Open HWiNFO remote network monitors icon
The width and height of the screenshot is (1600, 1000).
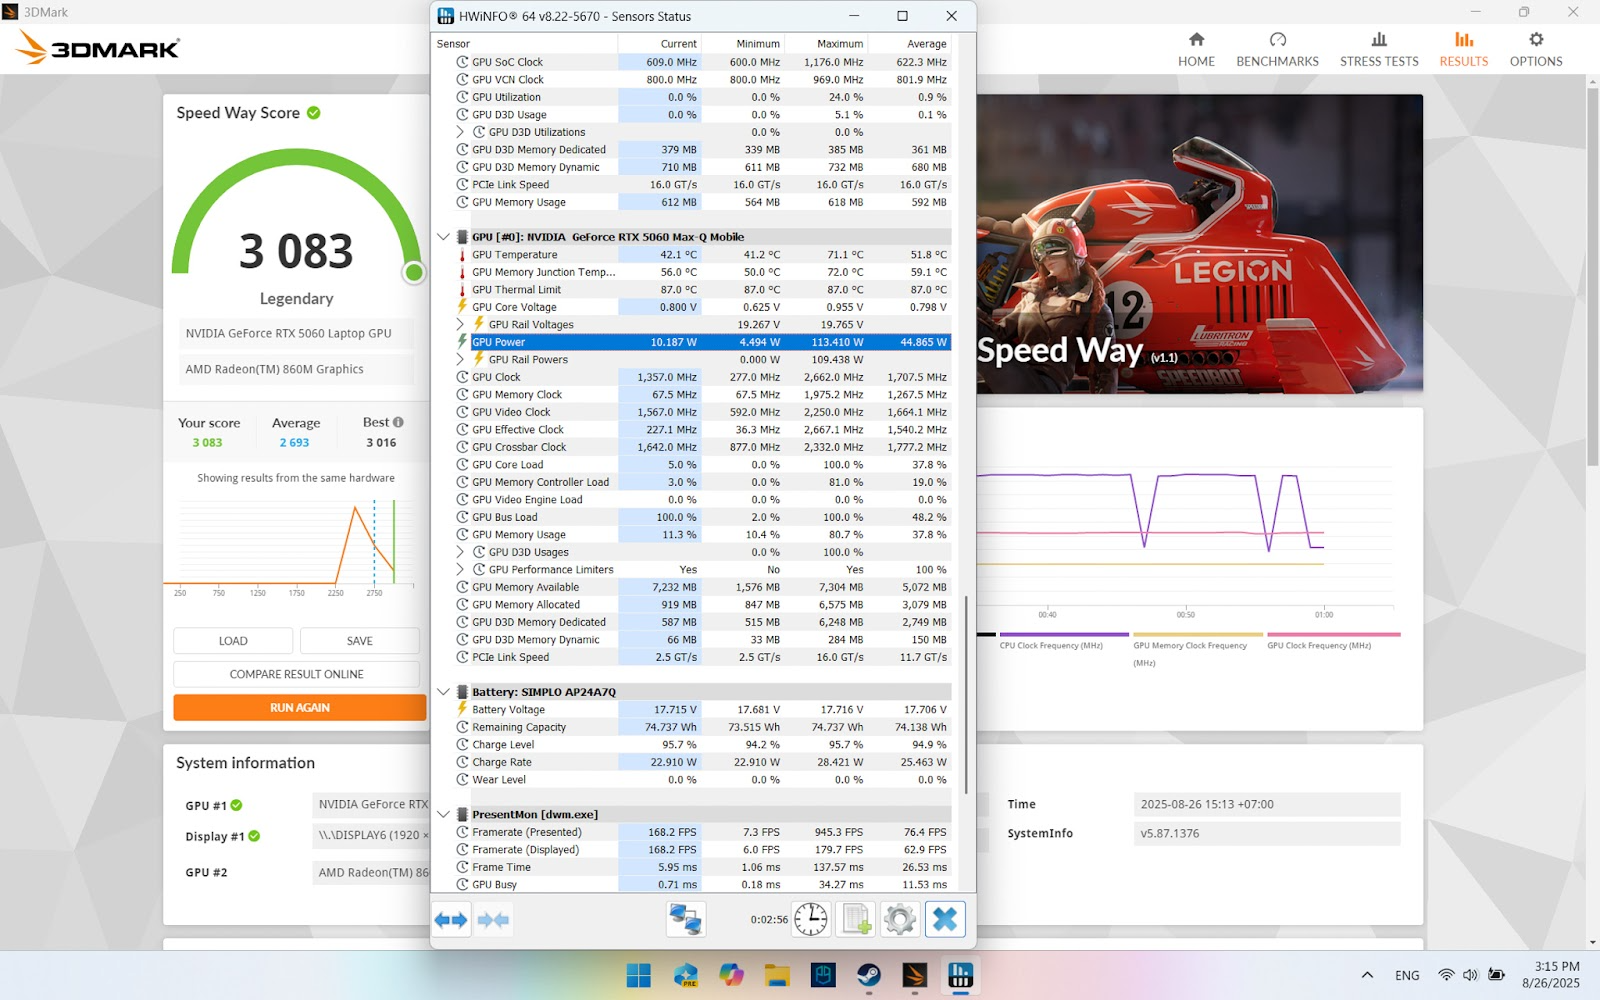tap(686, 919)
